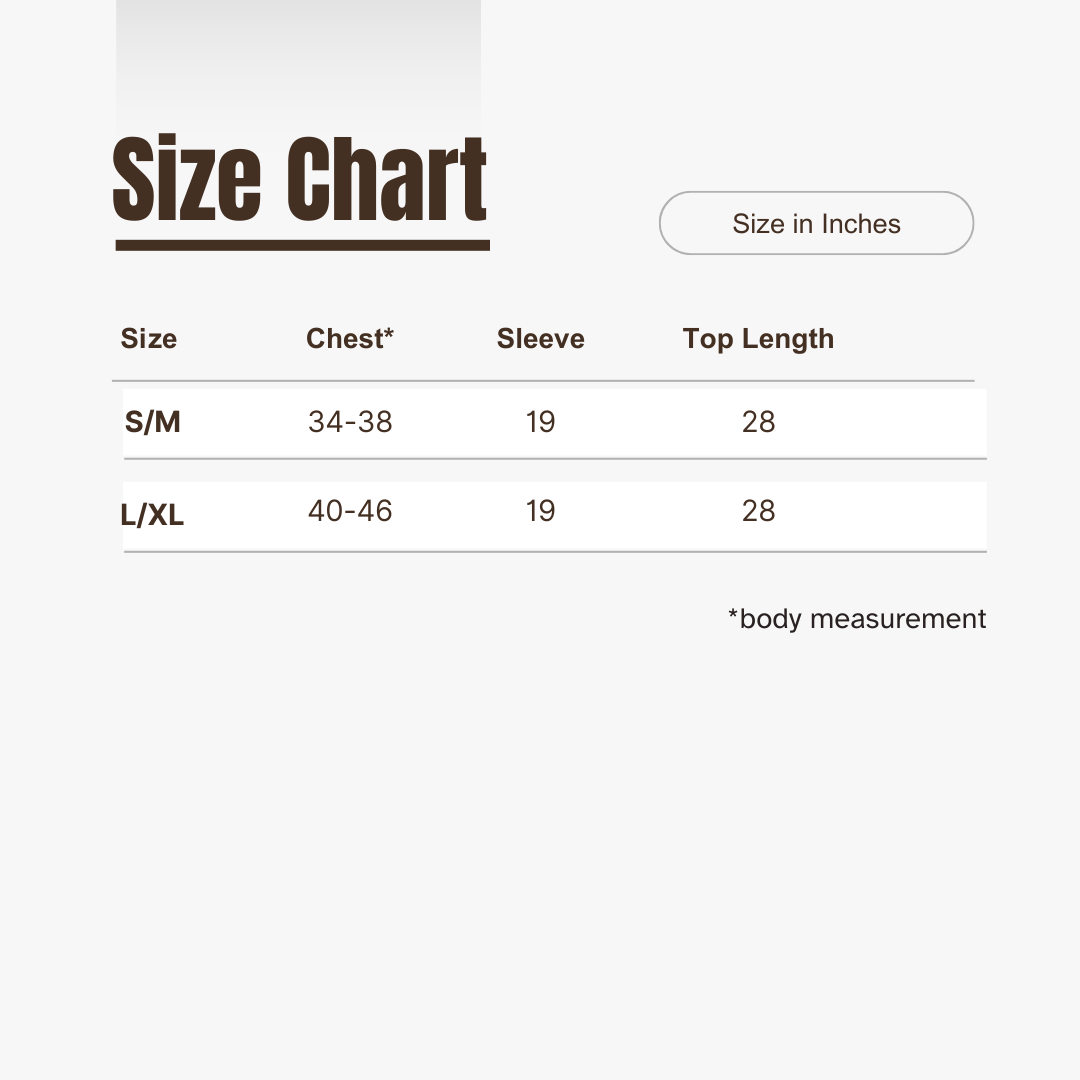1080x1080 pixels.
Task: Select the top length 28 in the S/M row
Action: click(x=759, y=422)
